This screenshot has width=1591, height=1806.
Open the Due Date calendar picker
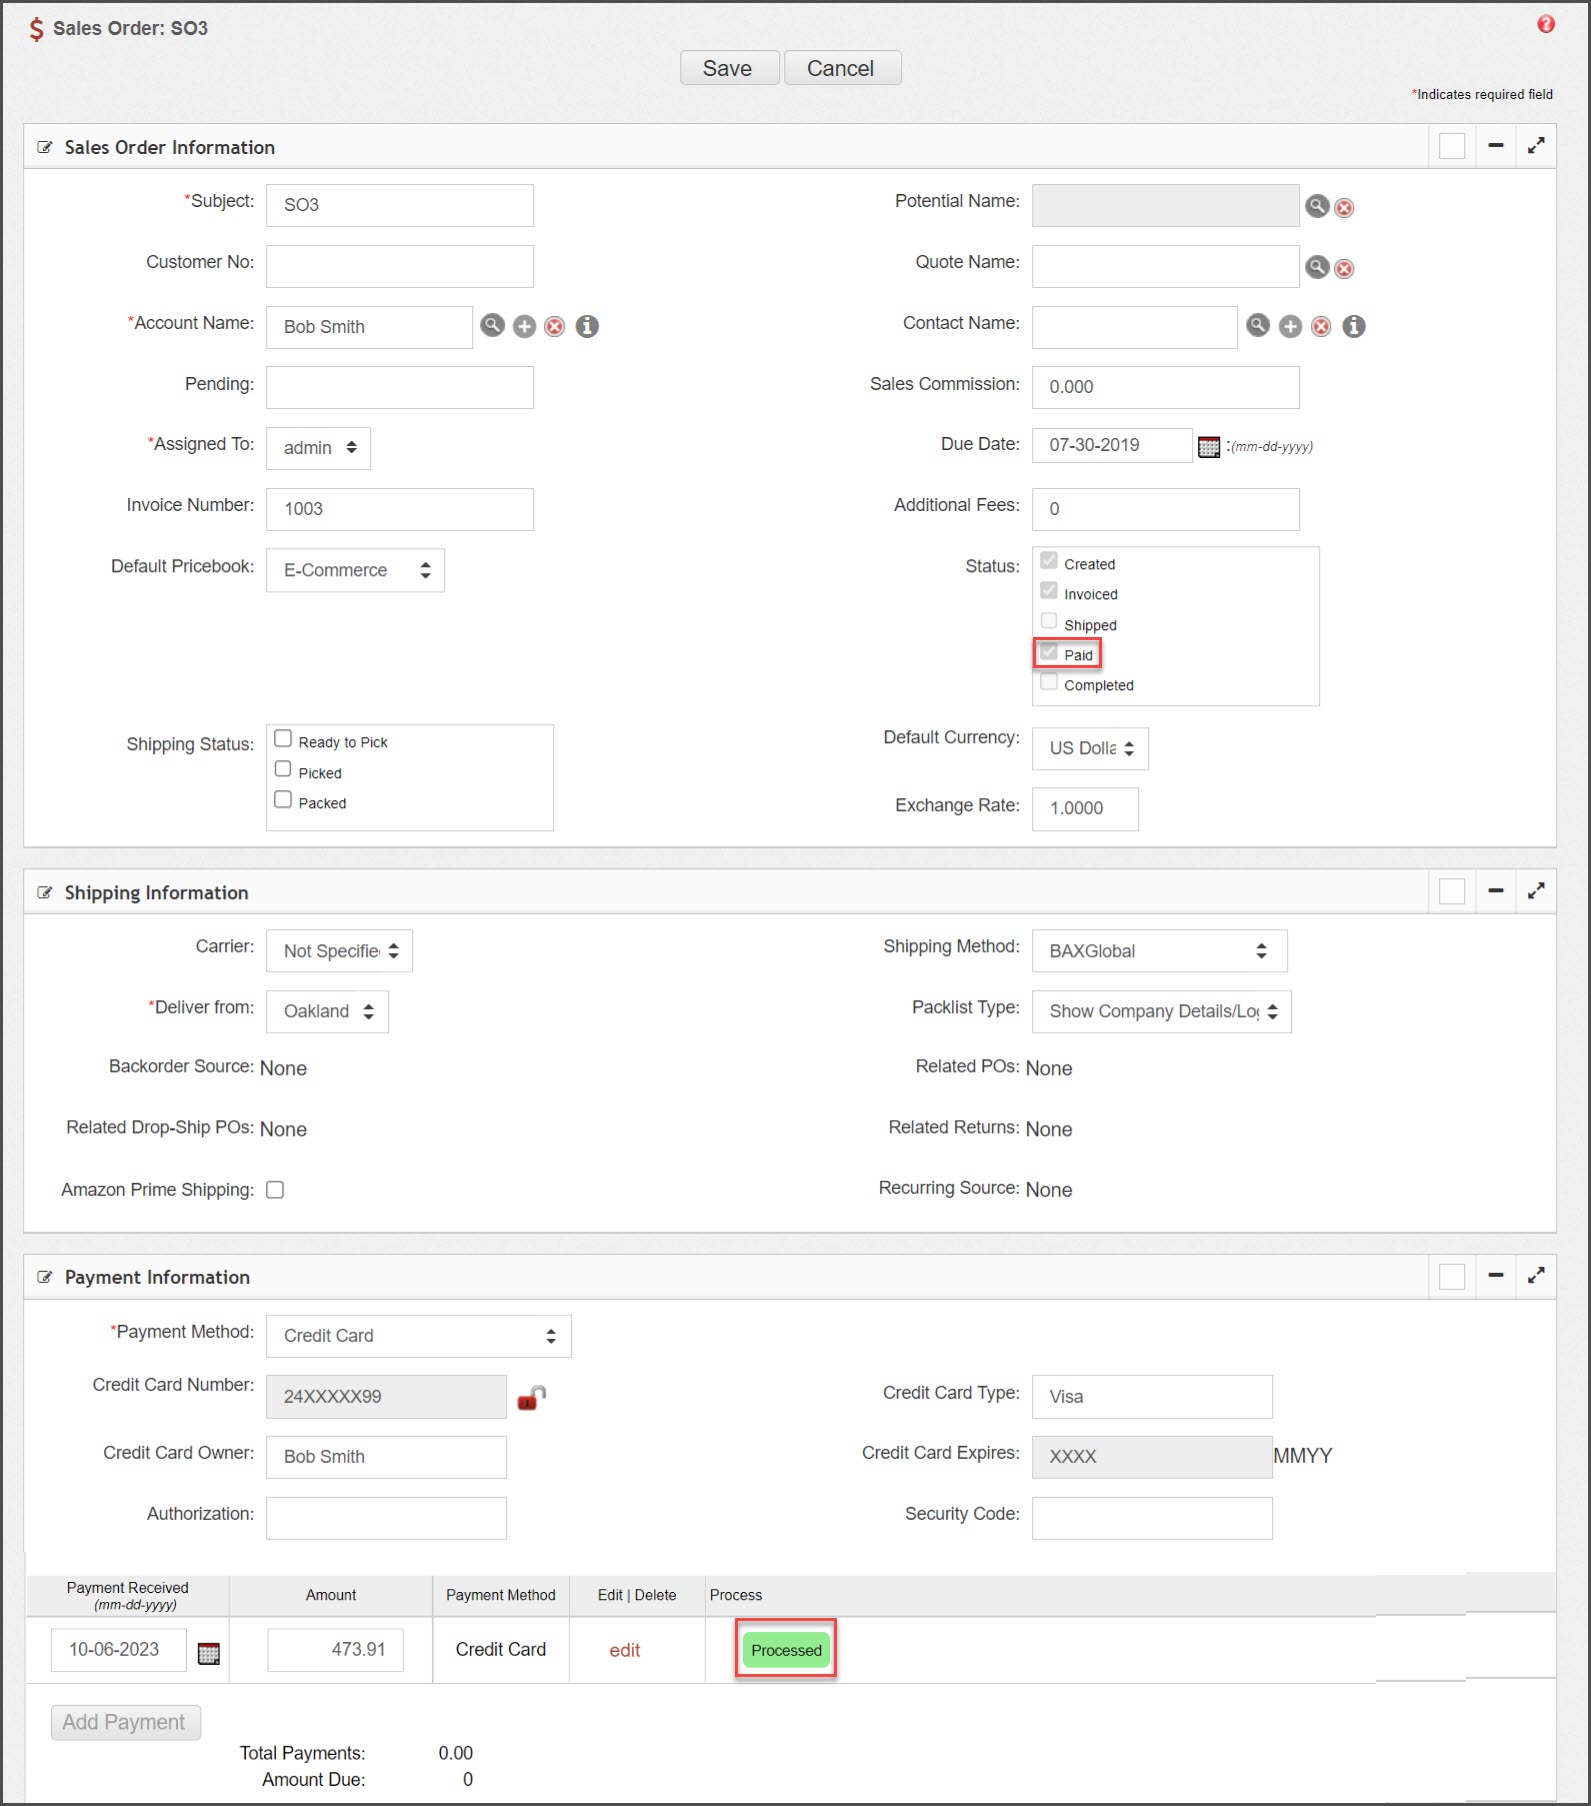1208,447
